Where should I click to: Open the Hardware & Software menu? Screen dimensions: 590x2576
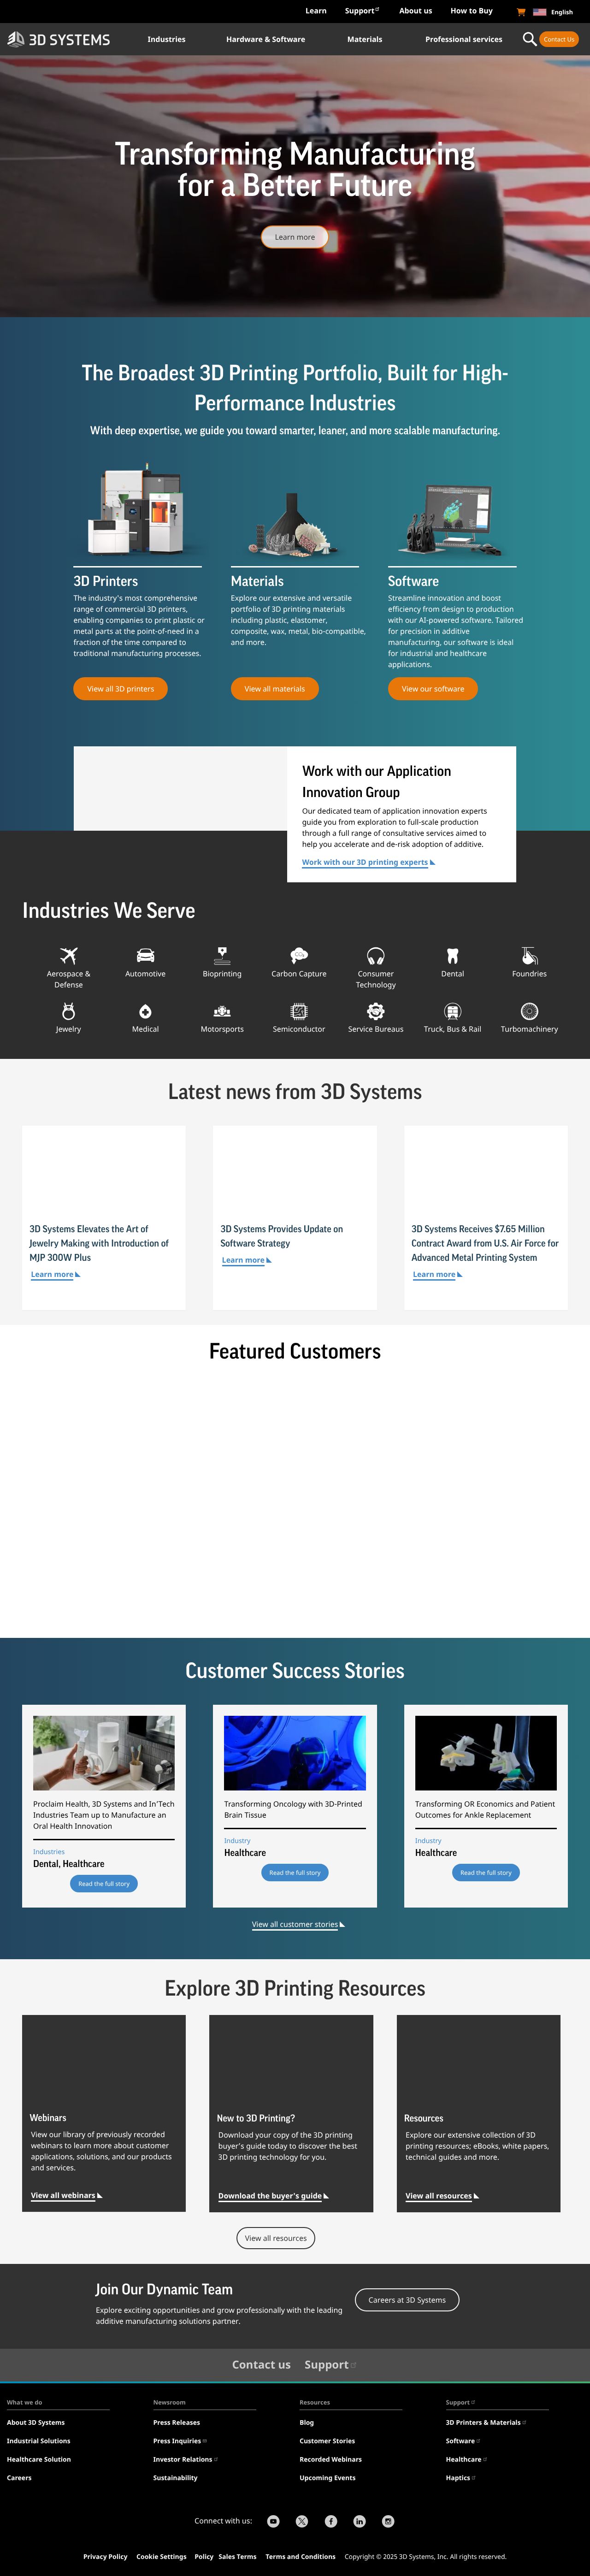(x=266, y=39)
